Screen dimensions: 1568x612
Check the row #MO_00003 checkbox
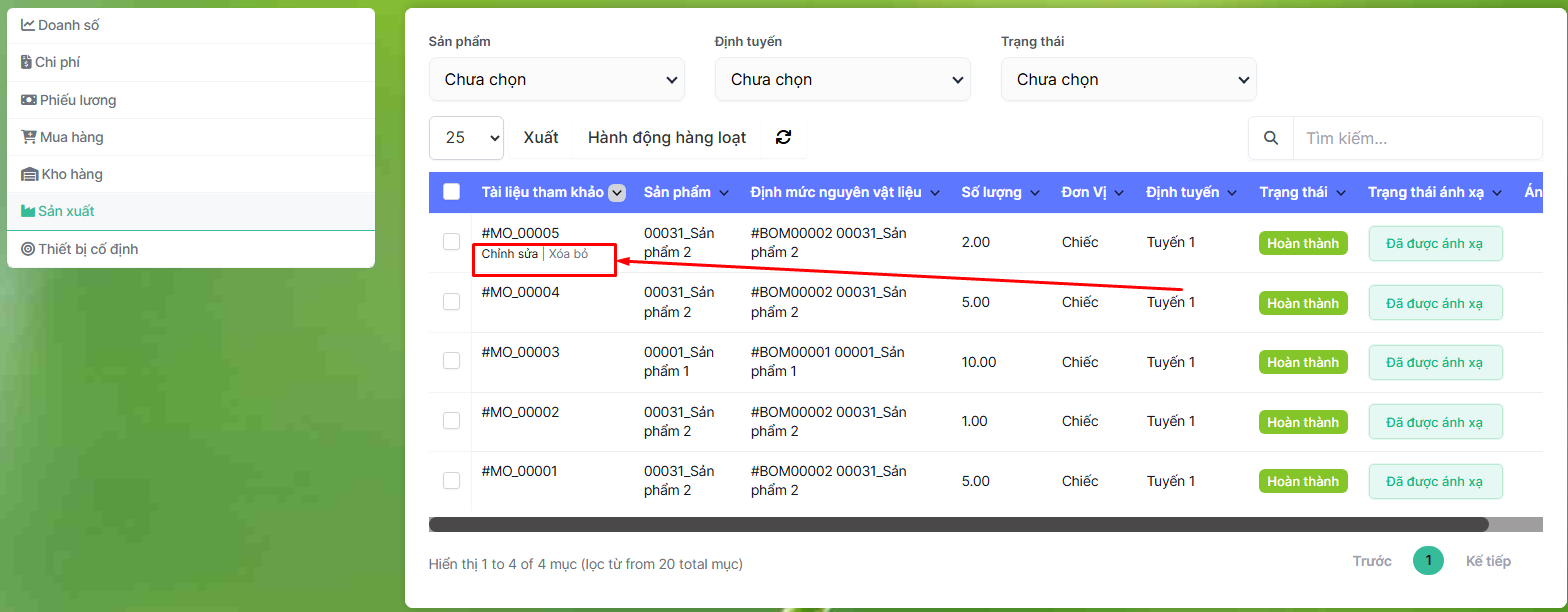coord(451,361)
